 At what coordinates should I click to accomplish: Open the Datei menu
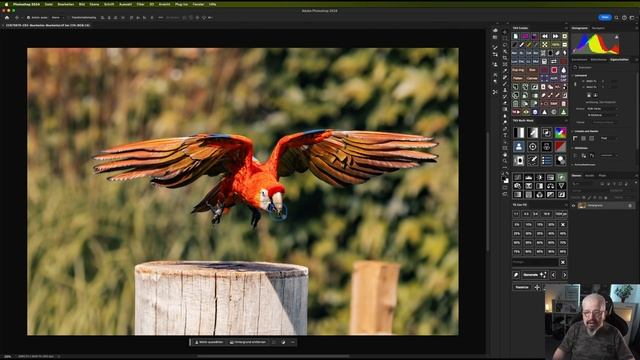pos(49,4)
